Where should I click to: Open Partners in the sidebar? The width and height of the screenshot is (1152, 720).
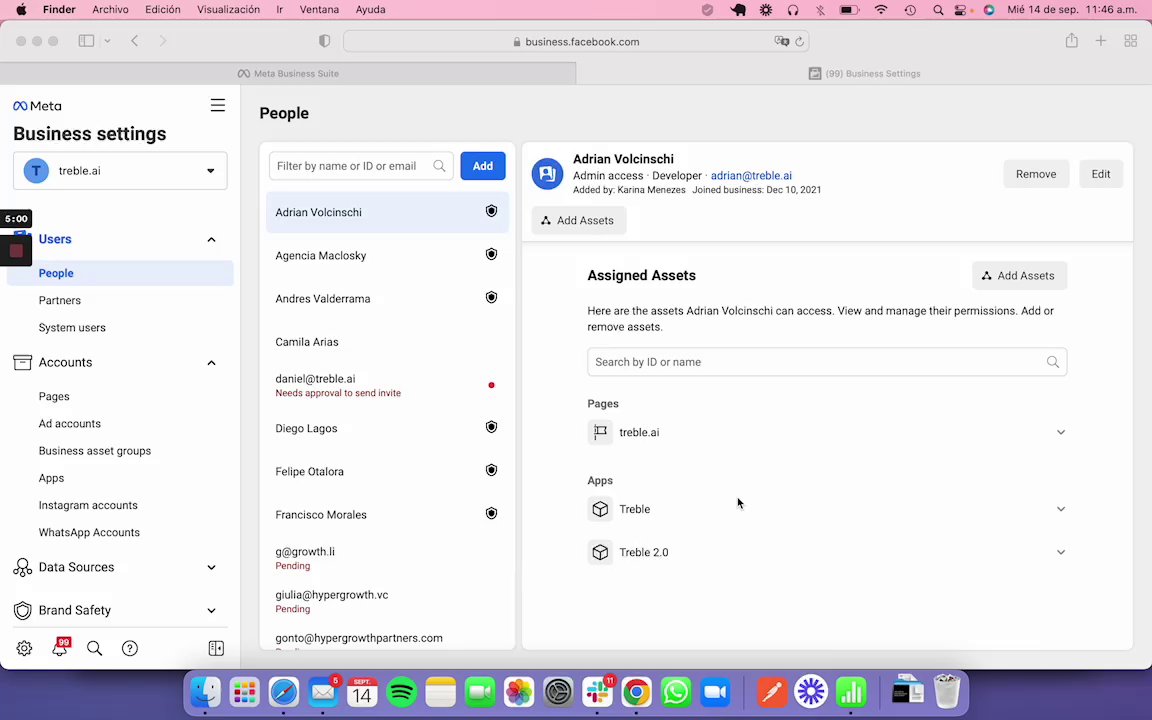click(60, 300)
